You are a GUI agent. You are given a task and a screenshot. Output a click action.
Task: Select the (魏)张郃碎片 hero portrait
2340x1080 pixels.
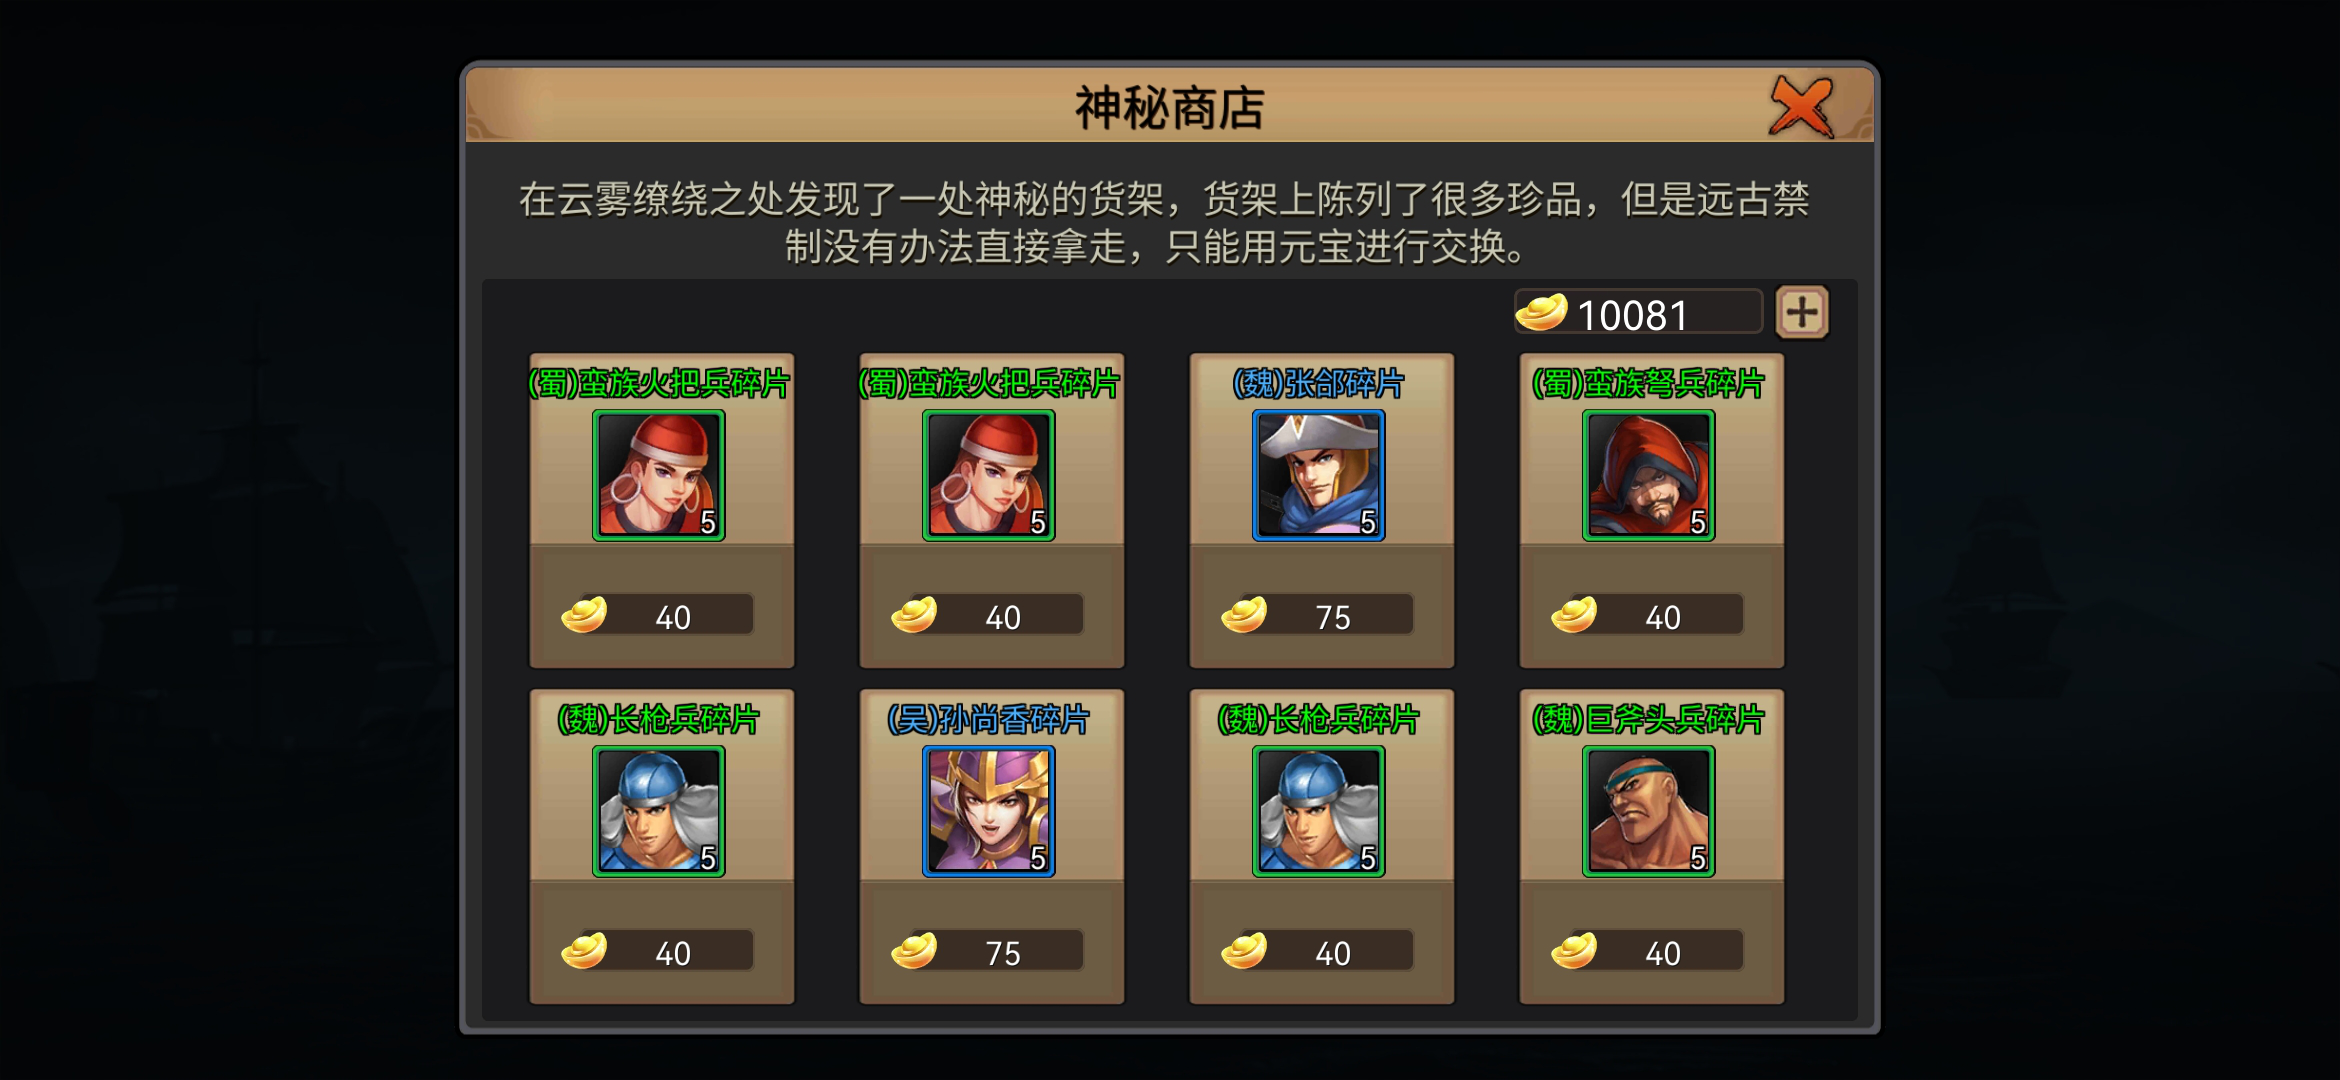pyautogui.click(x=1318, y=475)
